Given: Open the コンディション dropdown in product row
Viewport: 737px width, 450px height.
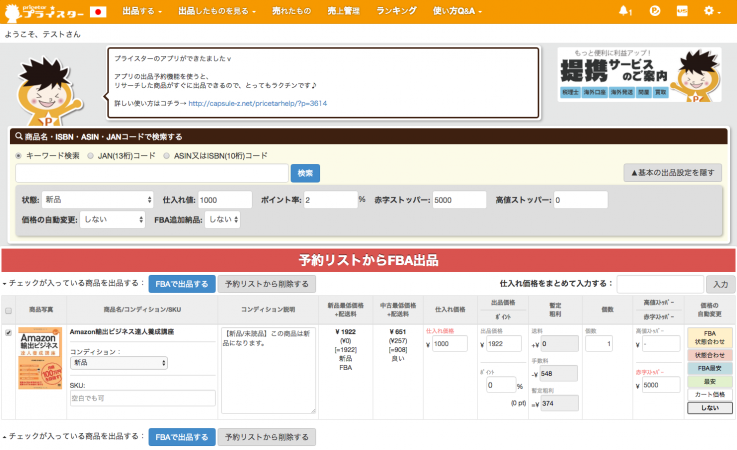Looking at the screenshot, I should coord(119,363).
